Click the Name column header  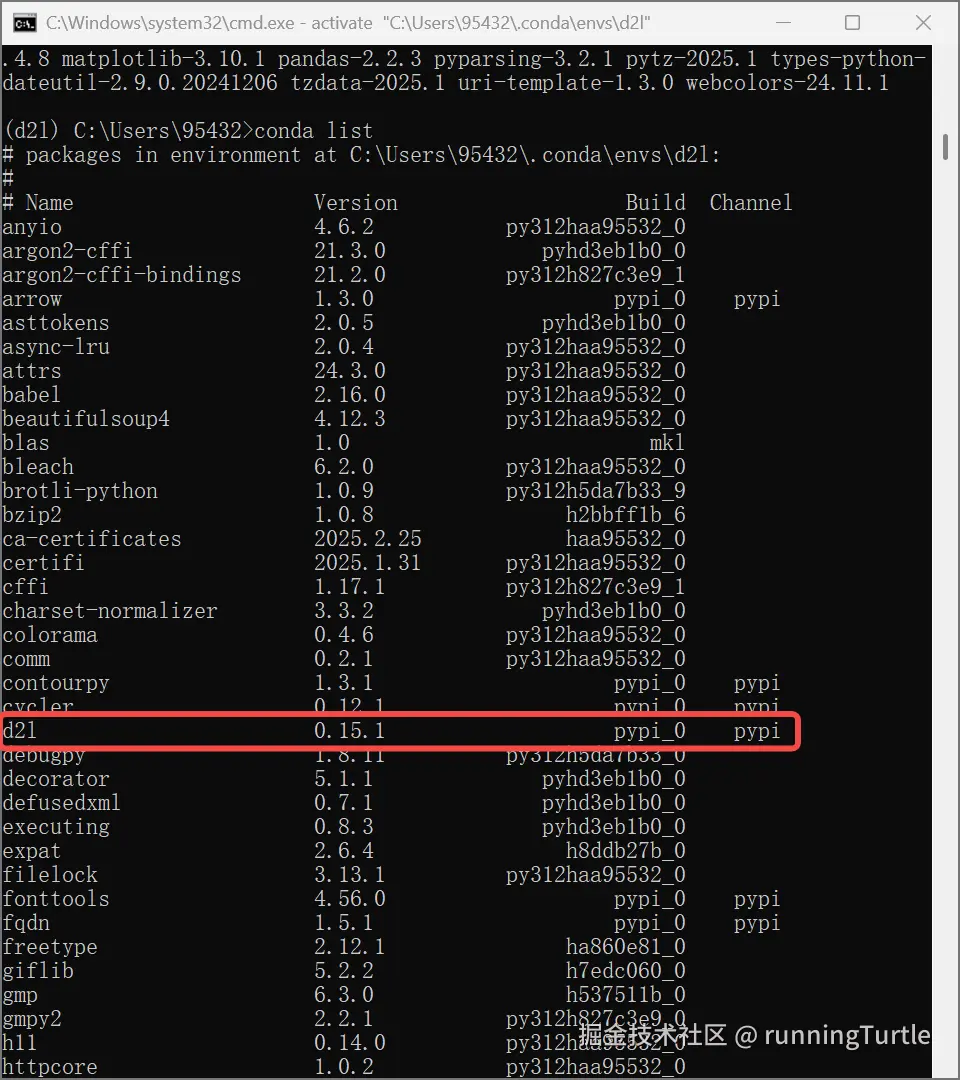tap(49, 202)
